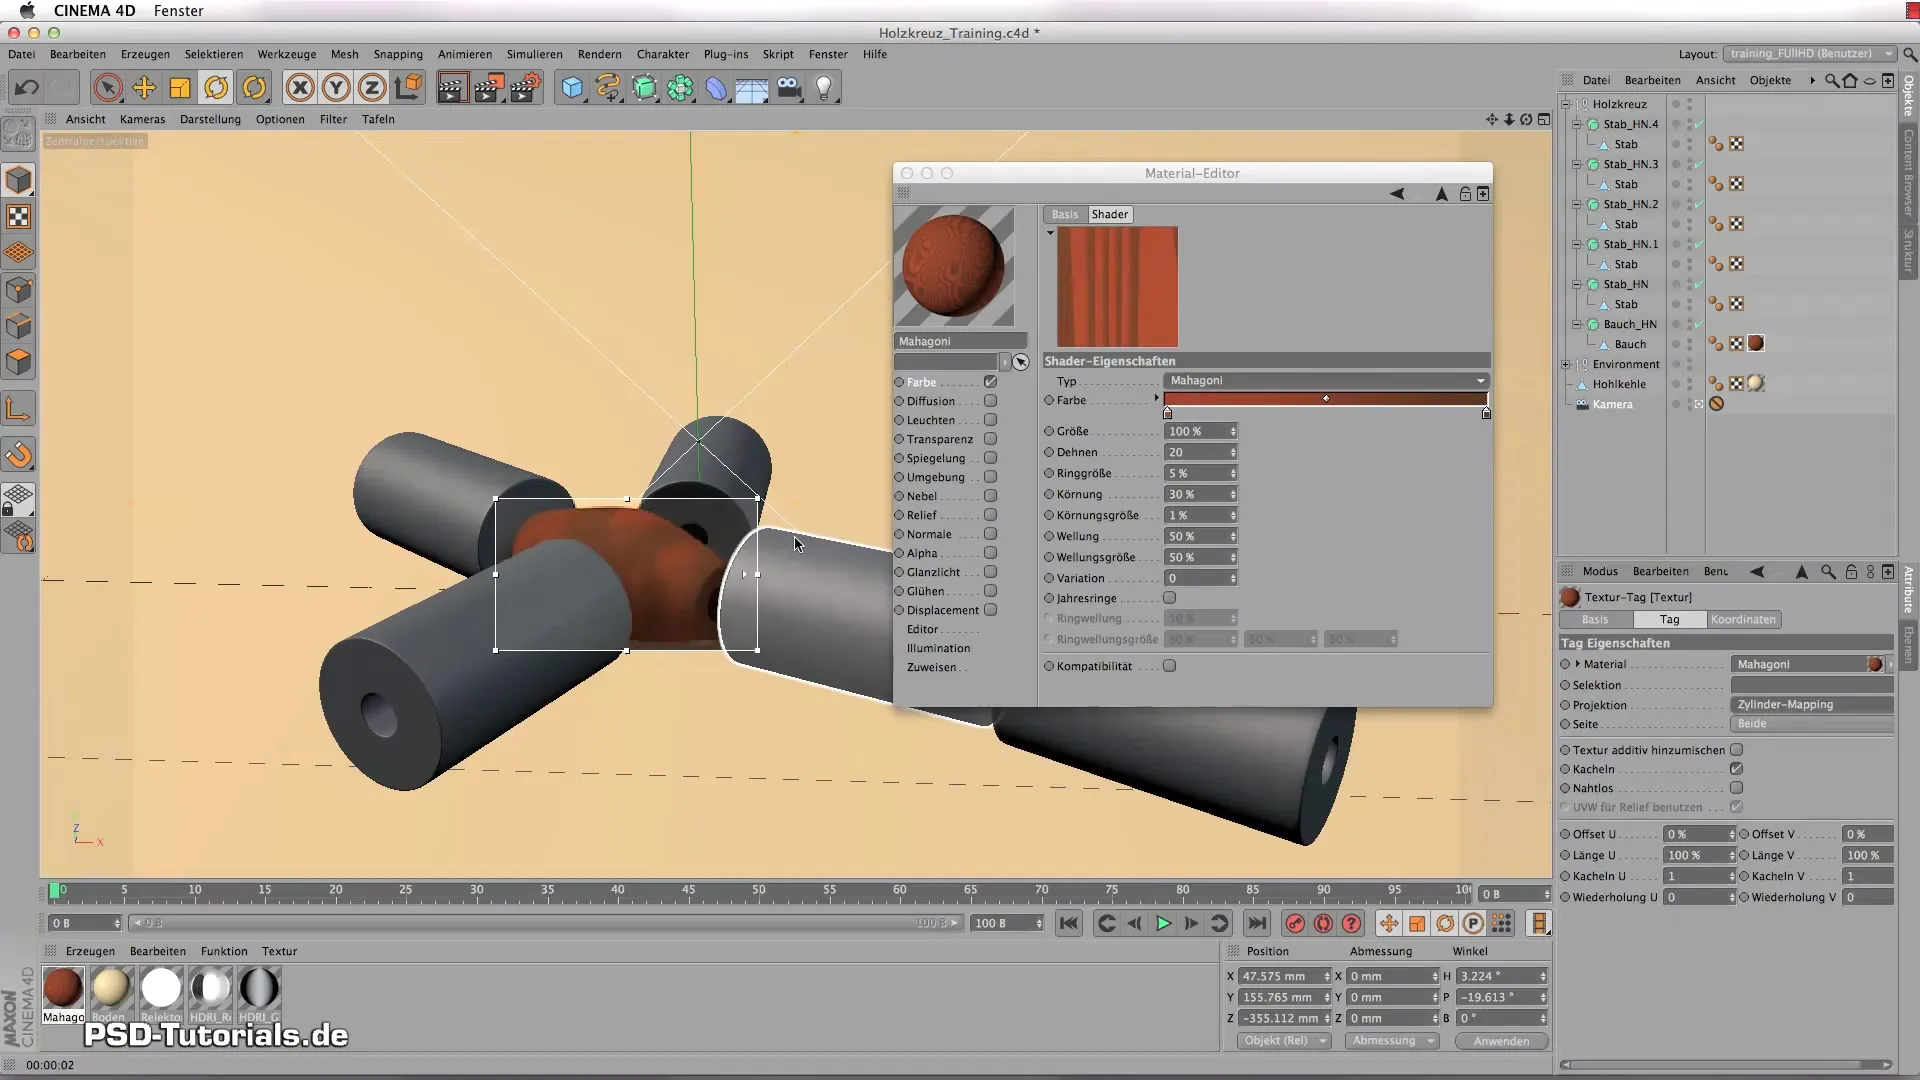Open the deformer objects icon

click(x=716, y=88)
